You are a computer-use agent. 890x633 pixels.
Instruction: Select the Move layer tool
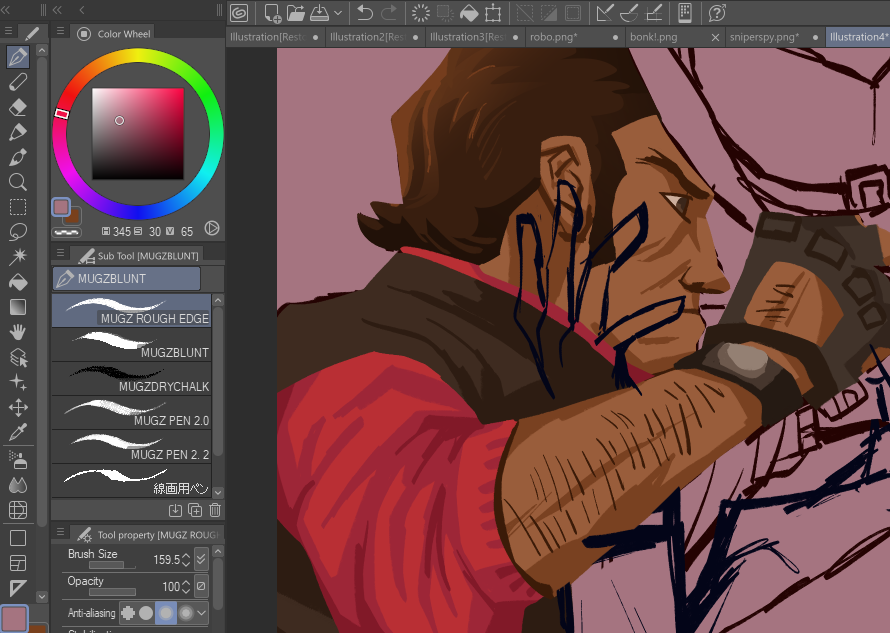18,407
